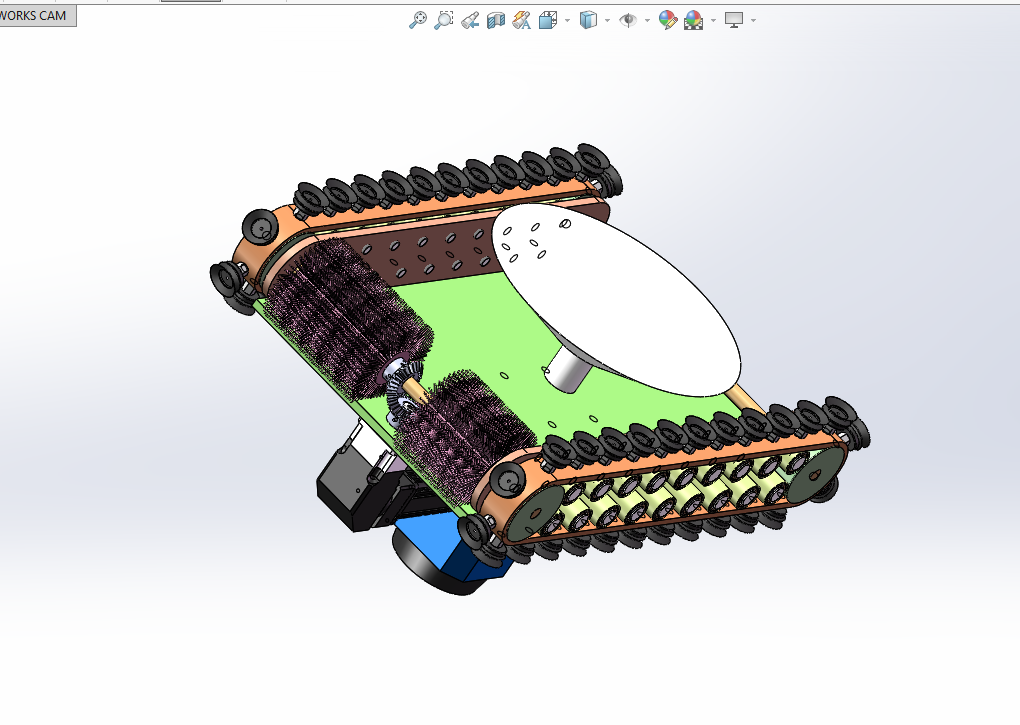Click the Apply Scene icon
Screen dimensions: 1020x725
[693, 20]
